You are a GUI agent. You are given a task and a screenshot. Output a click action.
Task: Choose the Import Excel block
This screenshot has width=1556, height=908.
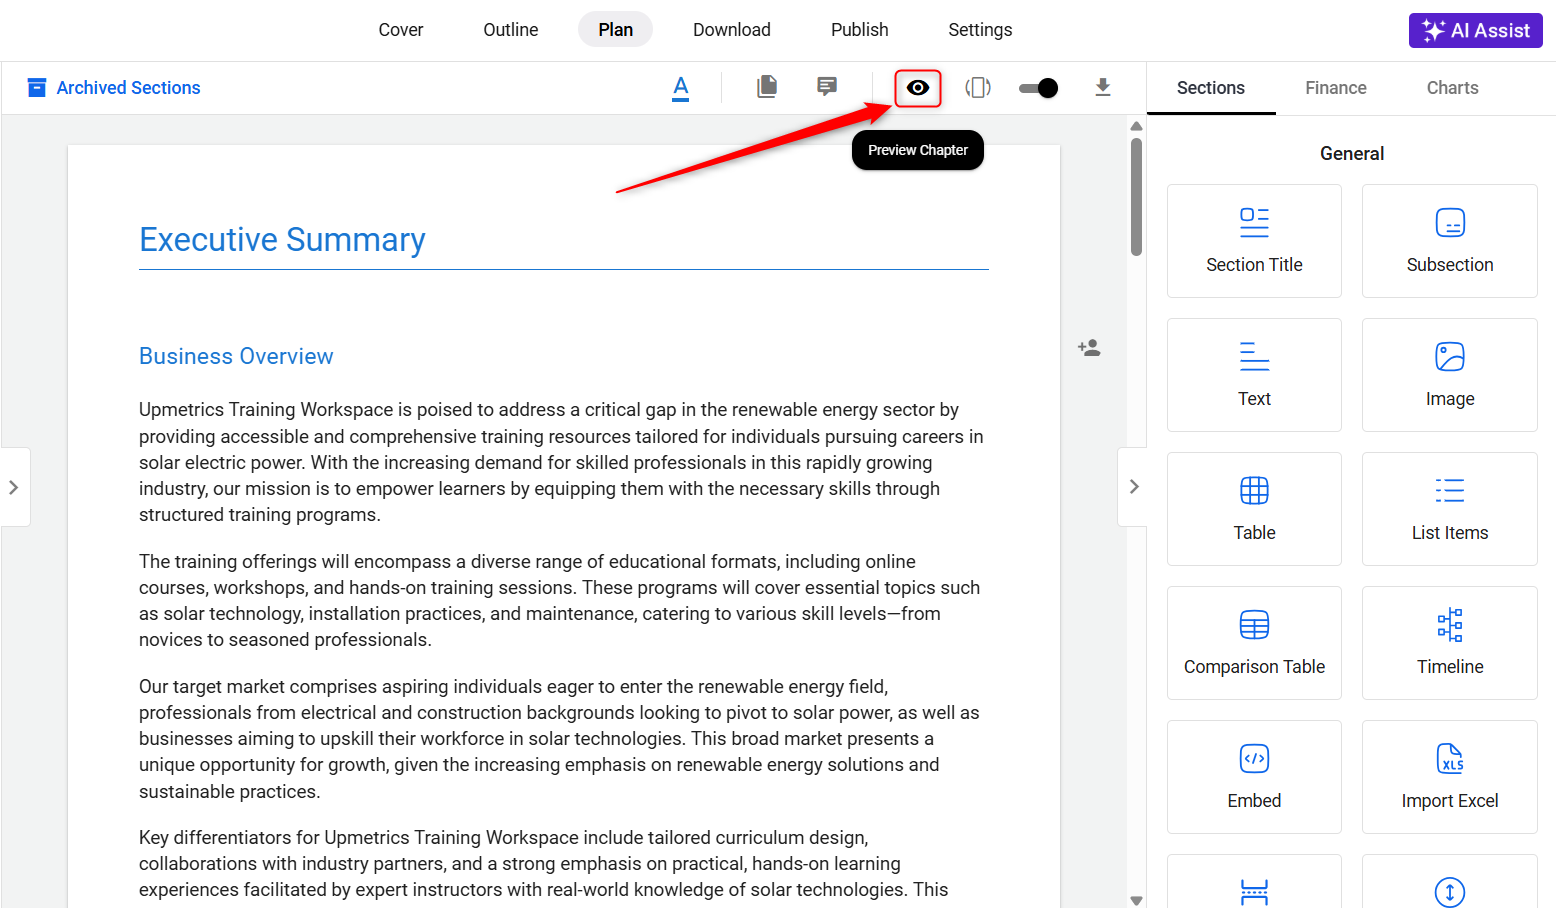[x=1450, y=777]
